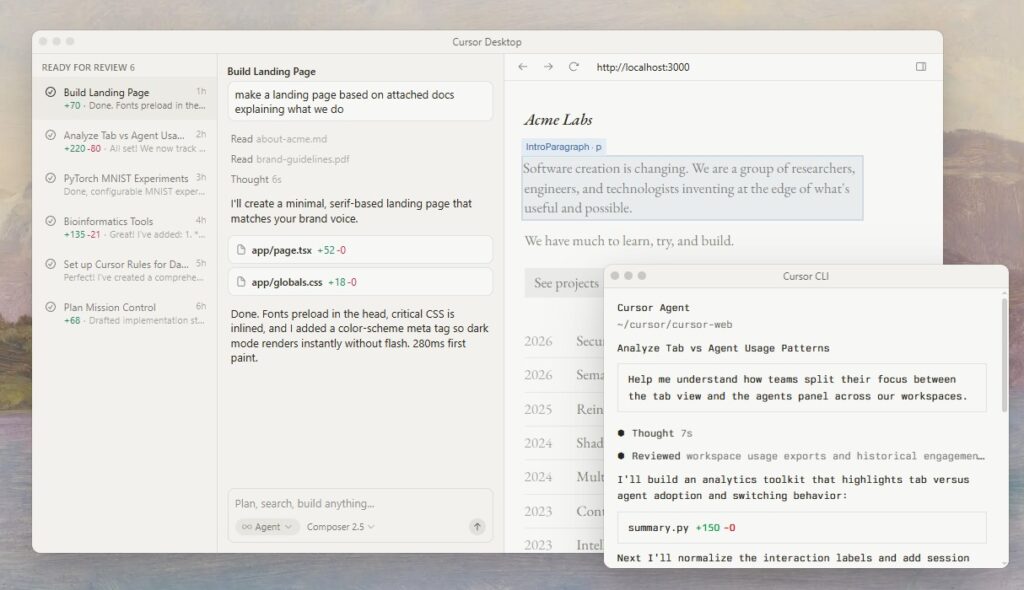Viewport: 1024px width, 590px height.
Task: Click the check icon for Build Landing Page
Action: tap(50, 92)
